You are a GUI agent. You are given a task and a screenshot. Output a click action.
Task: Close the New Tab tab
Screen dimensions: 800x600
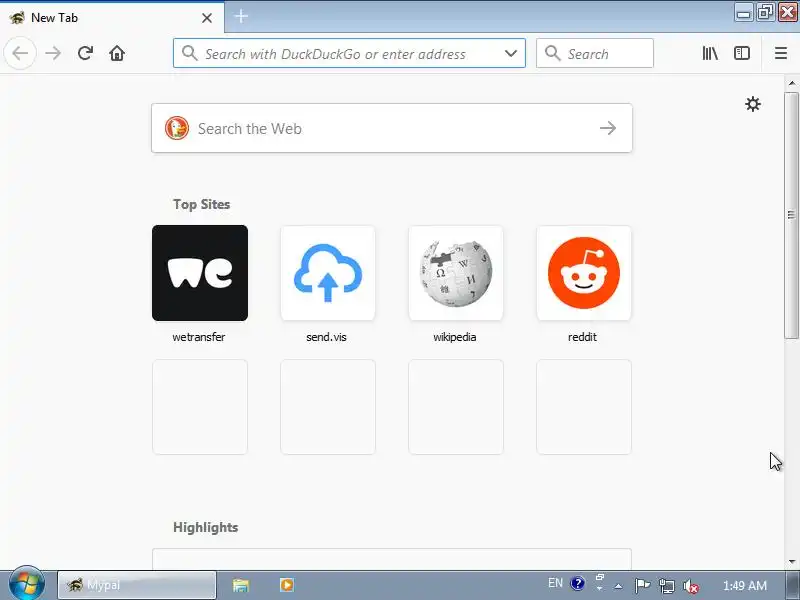pyautogui.click(x=207, y=18)
